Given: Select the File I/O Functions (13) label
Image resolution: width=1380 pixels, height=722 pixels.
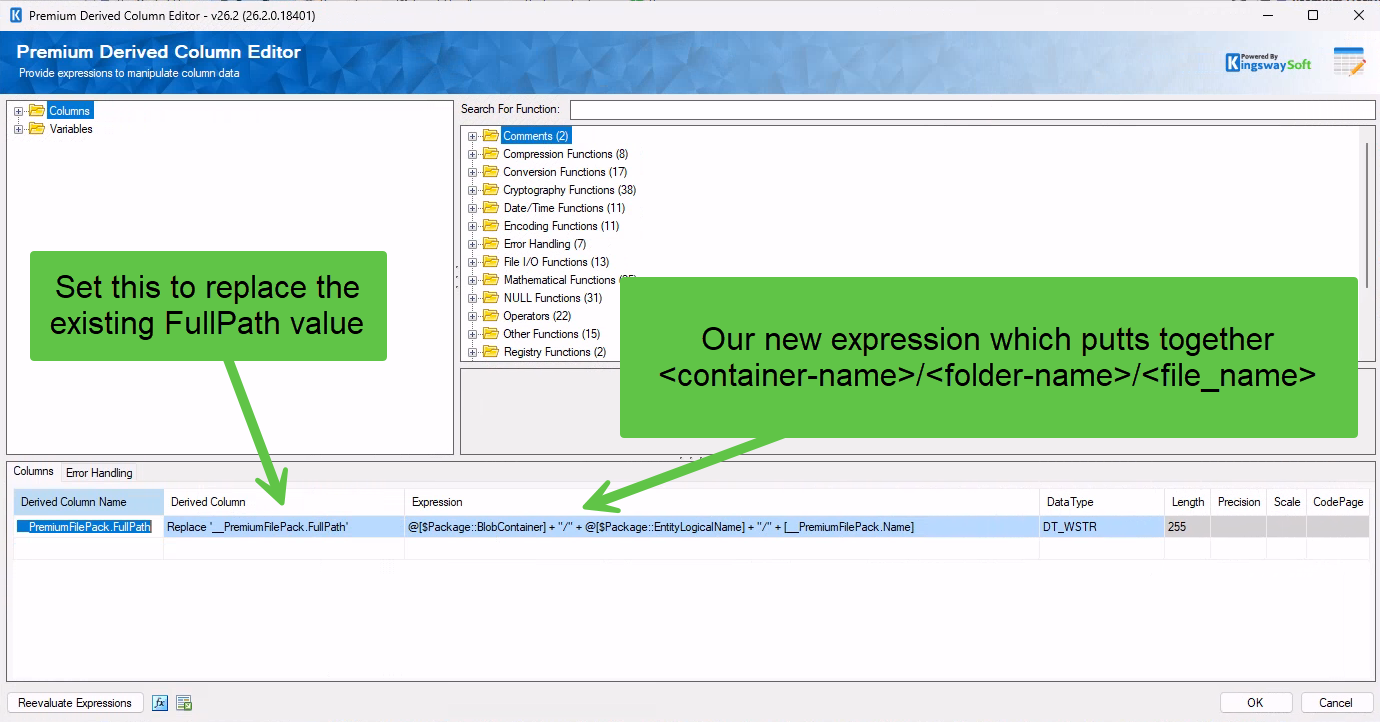Looking at the screenshot, I should pos(556,262).
